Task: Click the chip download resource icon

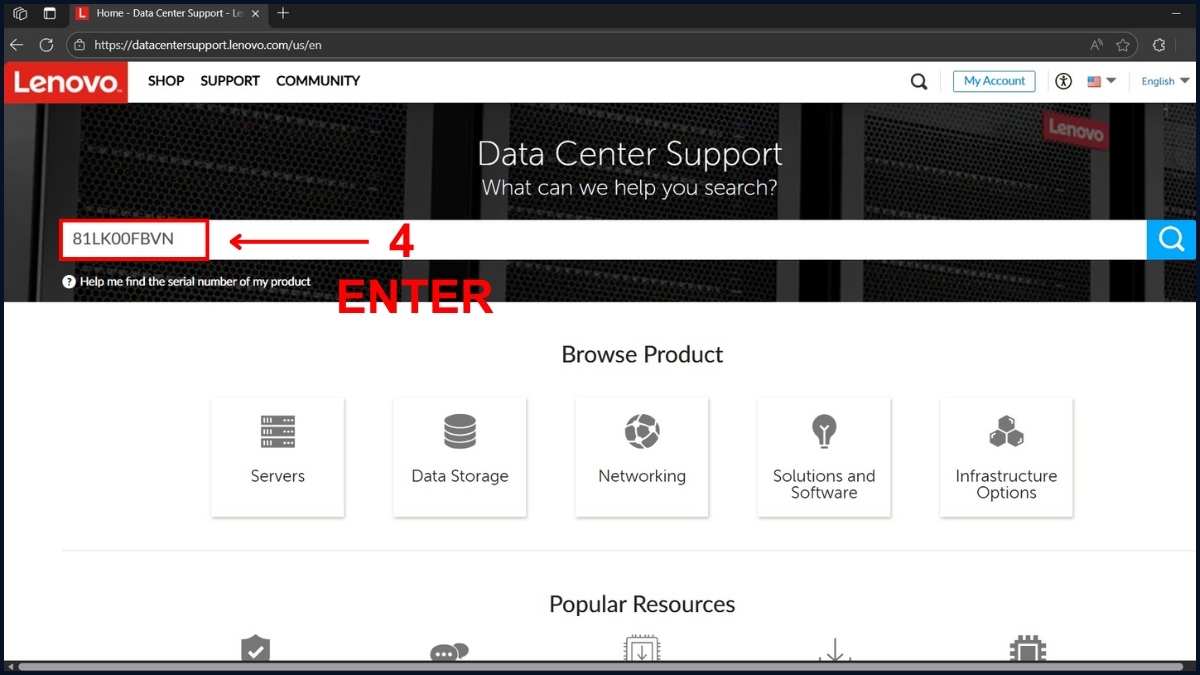Action: tap(641, 649)
